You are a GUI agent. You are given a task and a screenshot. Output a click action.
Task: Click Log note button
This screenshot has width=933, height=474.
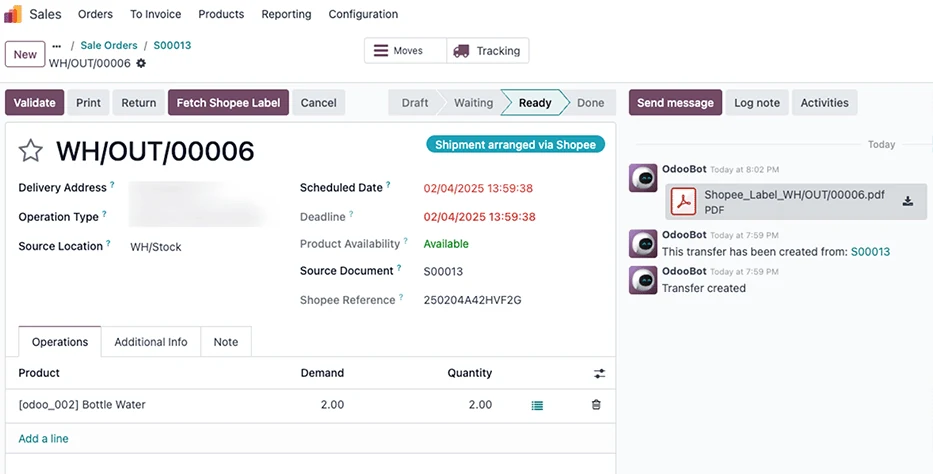pos(757,102)
